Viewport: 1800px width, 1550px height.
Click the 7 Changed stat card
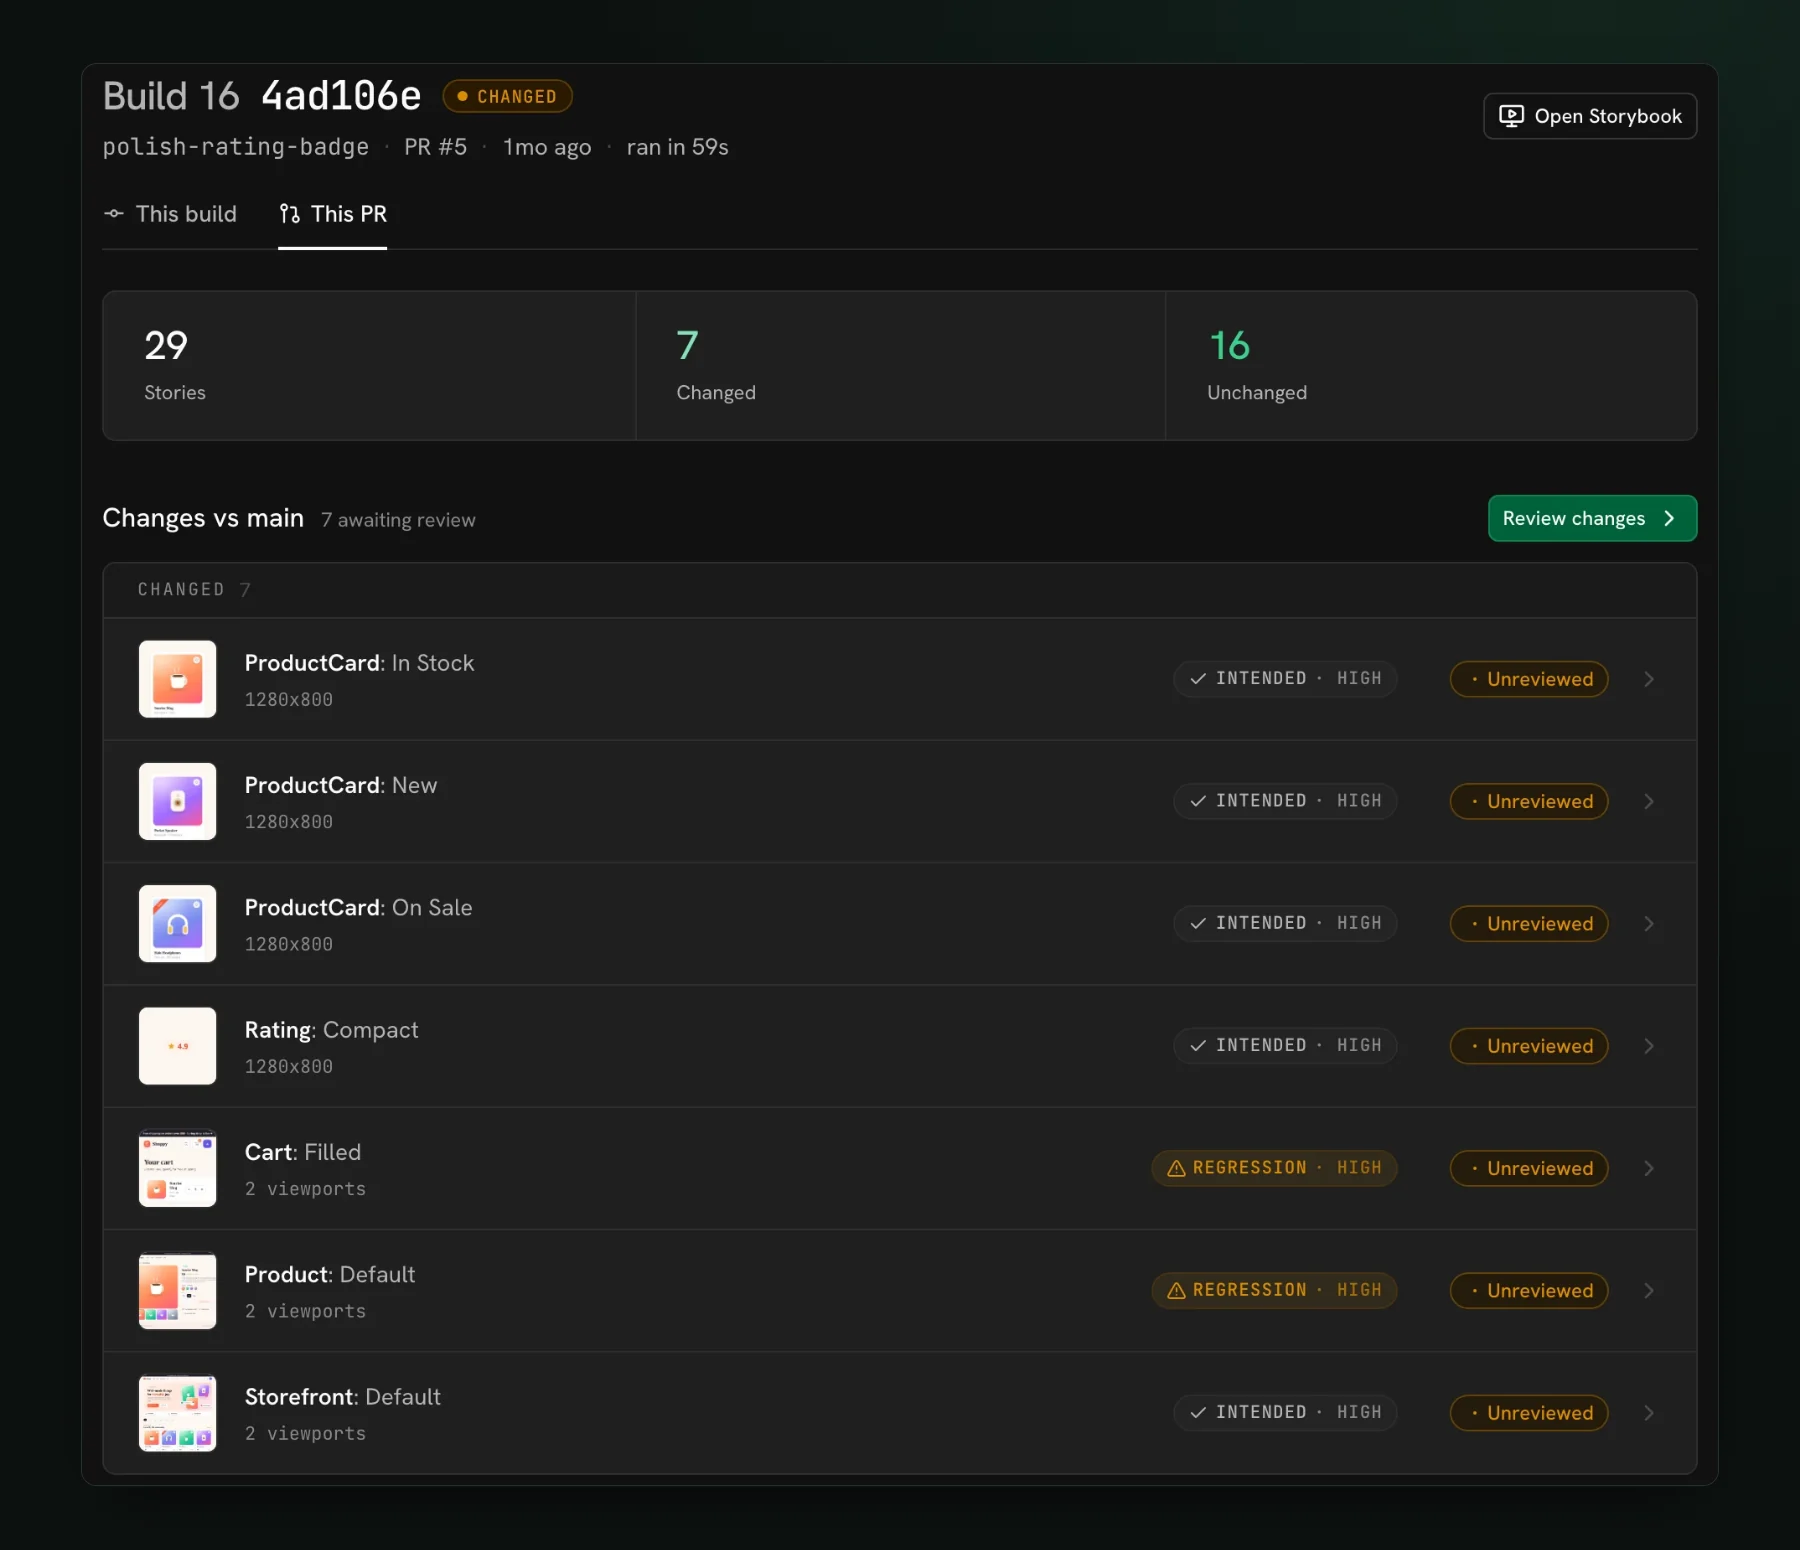coord(901,366)
